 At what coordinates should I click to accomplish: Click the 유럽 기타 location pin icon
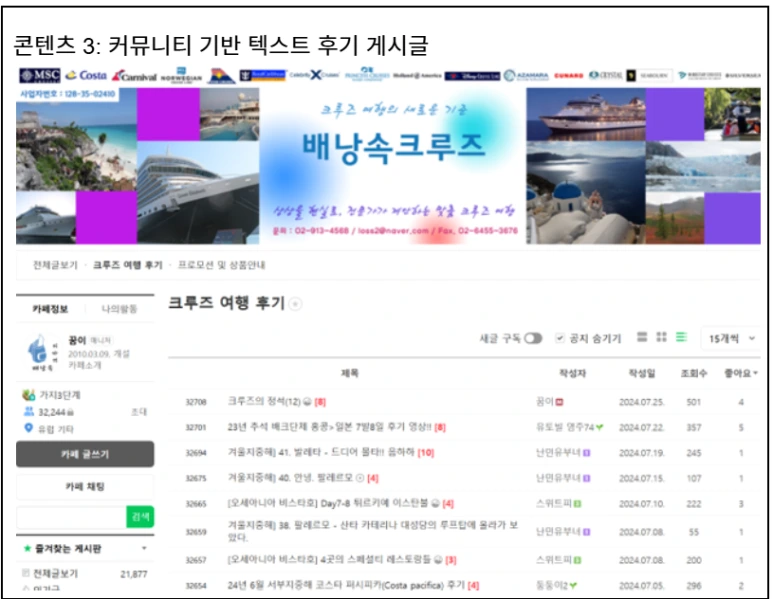point(29,428)
